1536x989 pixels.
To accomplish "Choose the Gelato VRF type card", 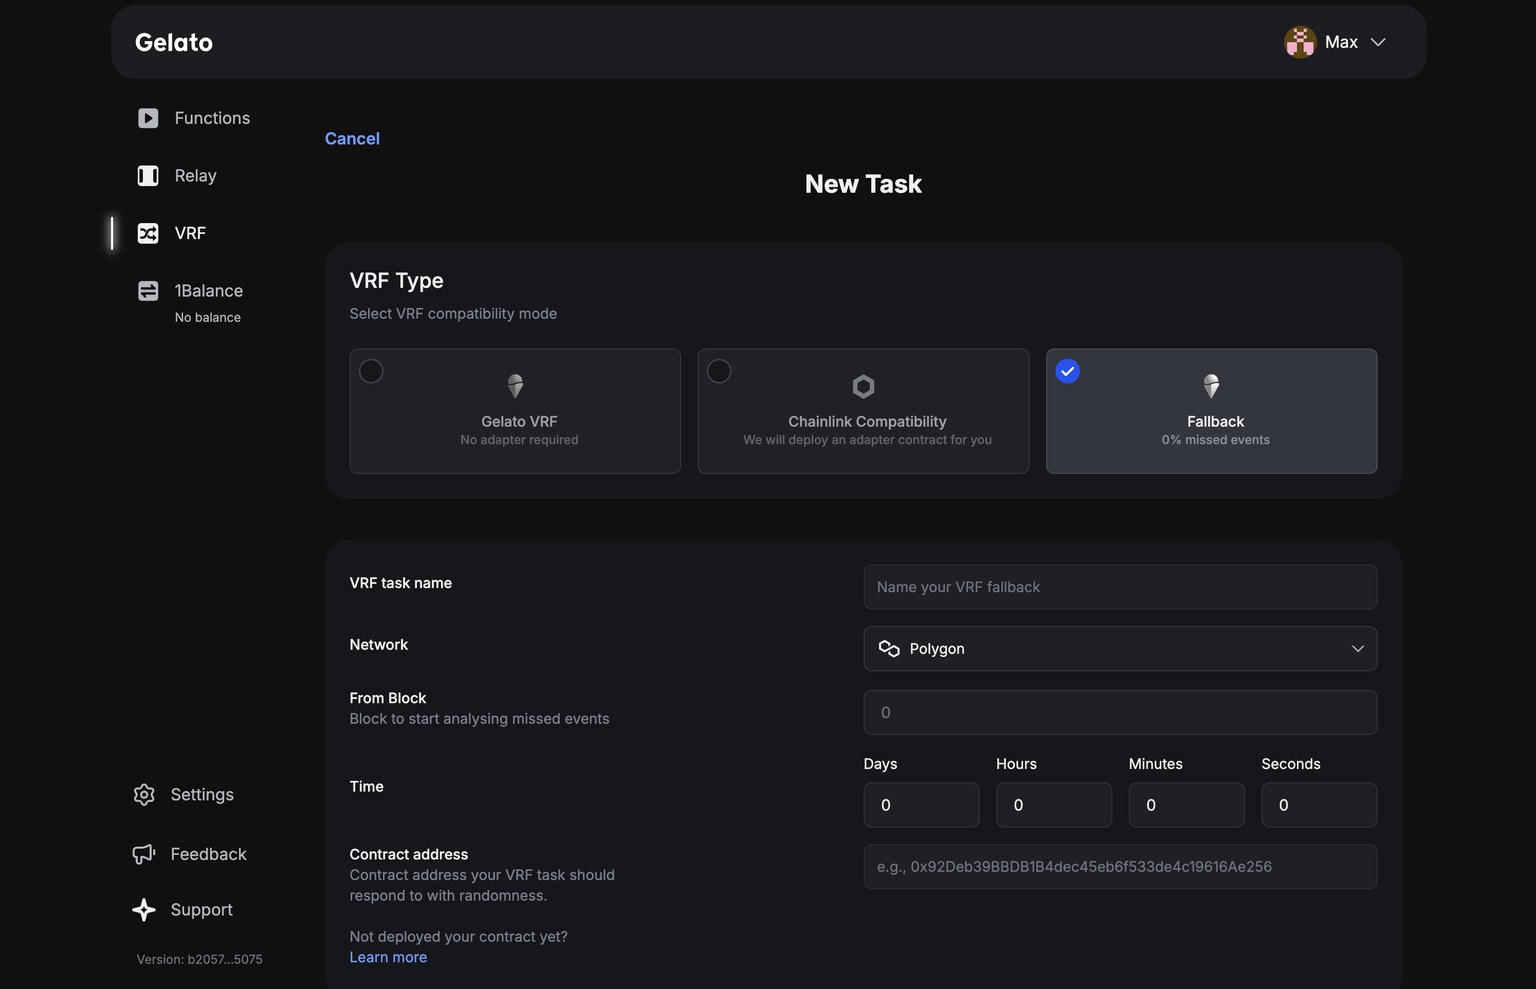I will tap(515, 411).
